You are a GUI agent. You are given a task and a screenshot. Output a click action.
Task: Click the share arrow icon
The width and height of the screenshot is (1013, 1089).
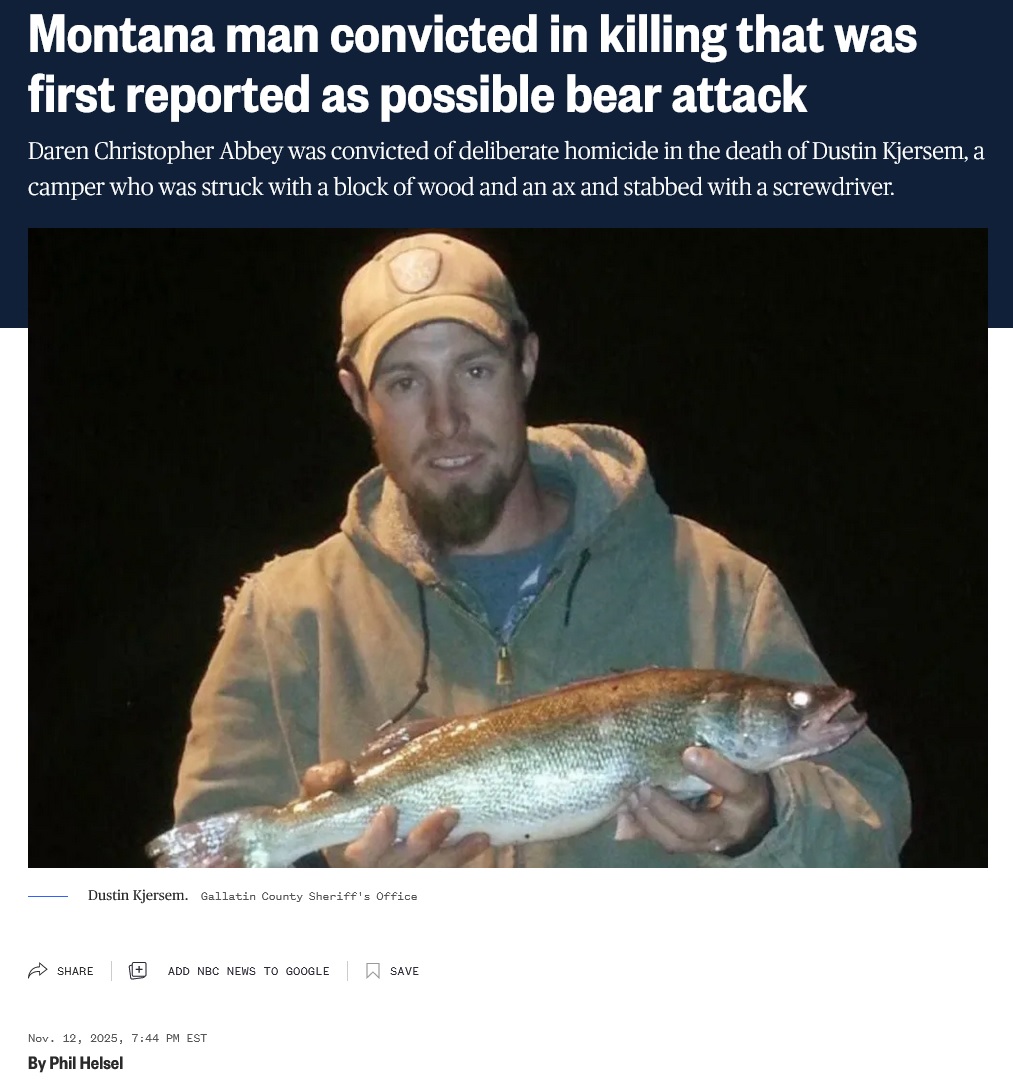click(x=37, y=970)
